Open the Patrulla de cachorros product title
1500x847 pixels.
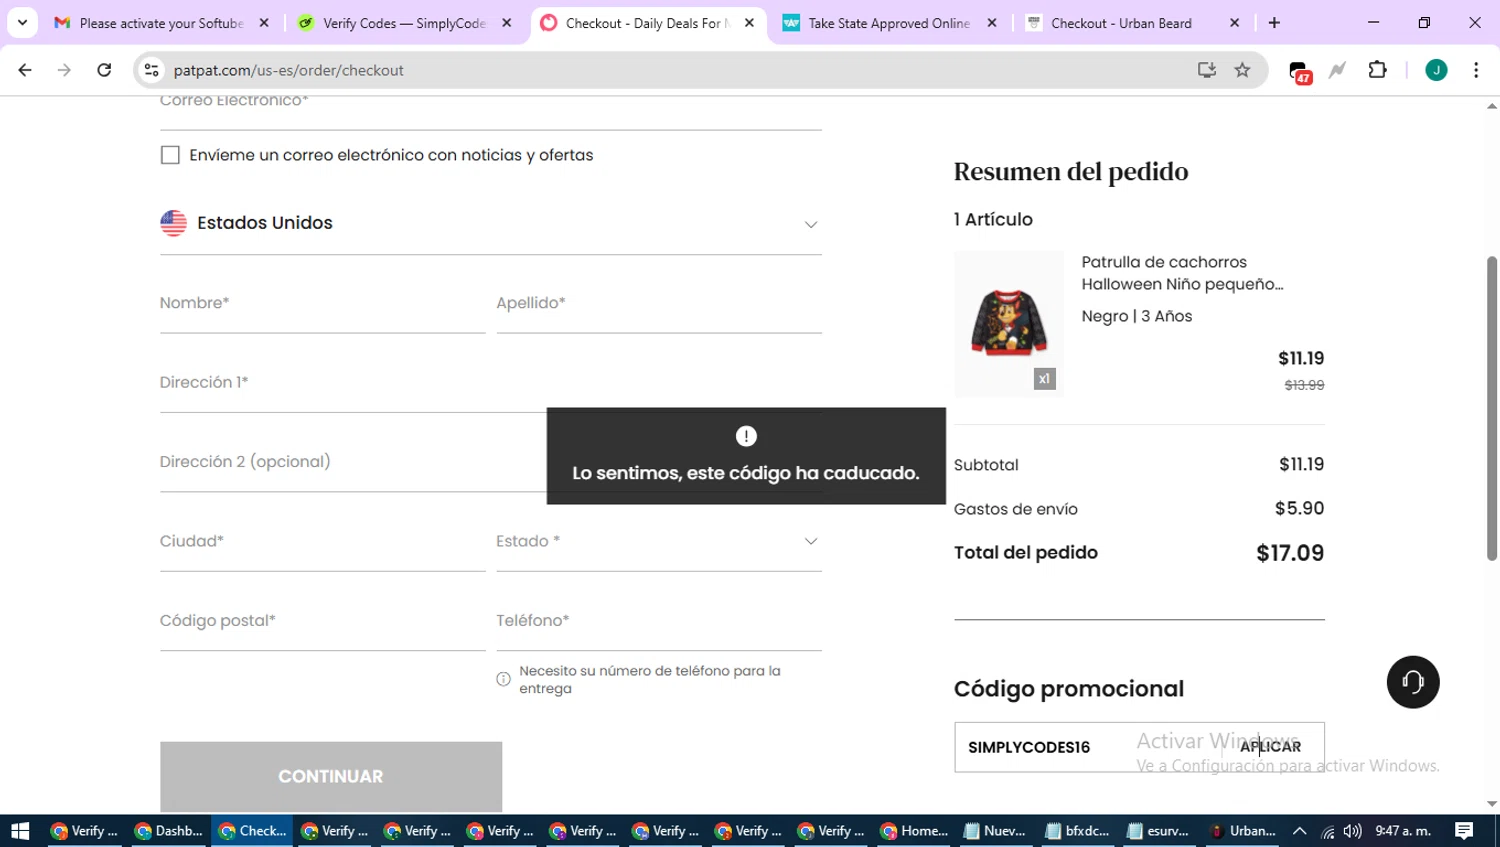tap(1182, 273)
